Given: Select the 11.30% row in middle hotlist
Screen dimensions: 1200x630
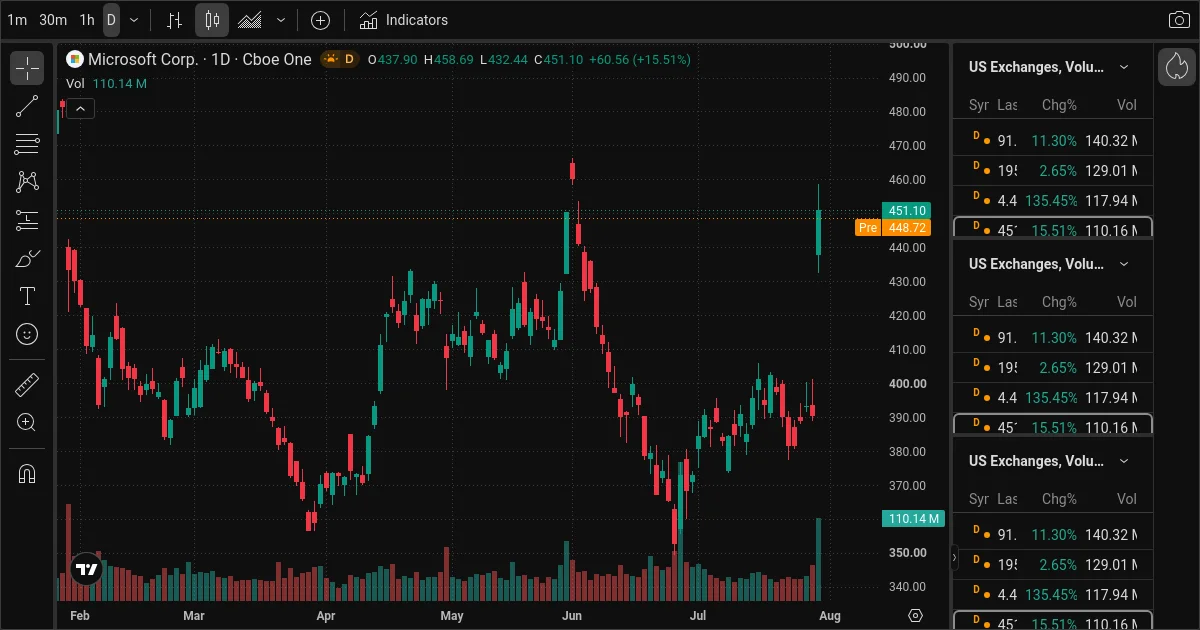Looking at the screenshot, I should coord(1053,338).
